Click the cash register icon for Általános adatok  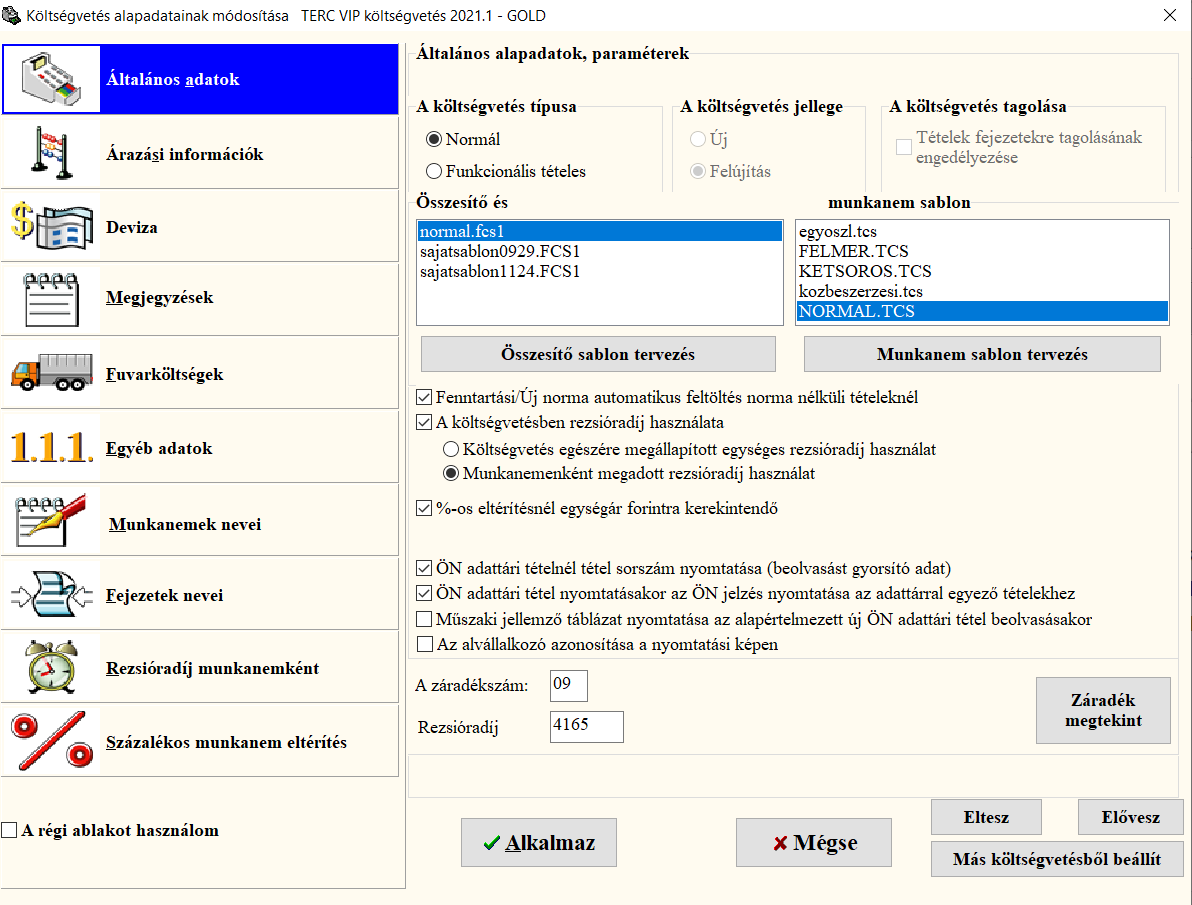51,79
